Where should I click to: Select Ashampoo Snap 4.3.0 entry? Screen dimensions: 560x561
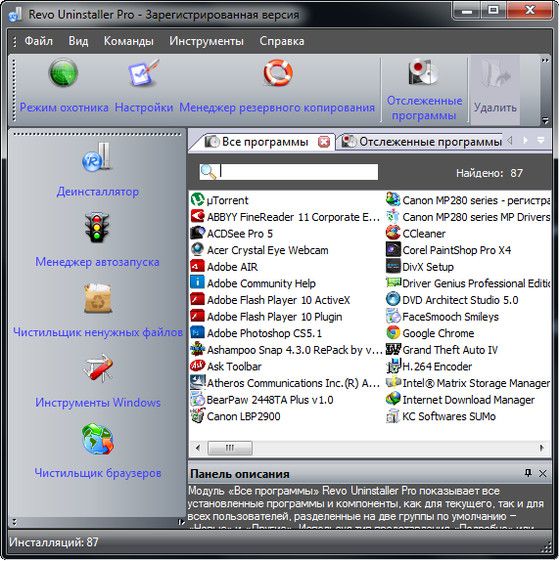coord(286,350)
